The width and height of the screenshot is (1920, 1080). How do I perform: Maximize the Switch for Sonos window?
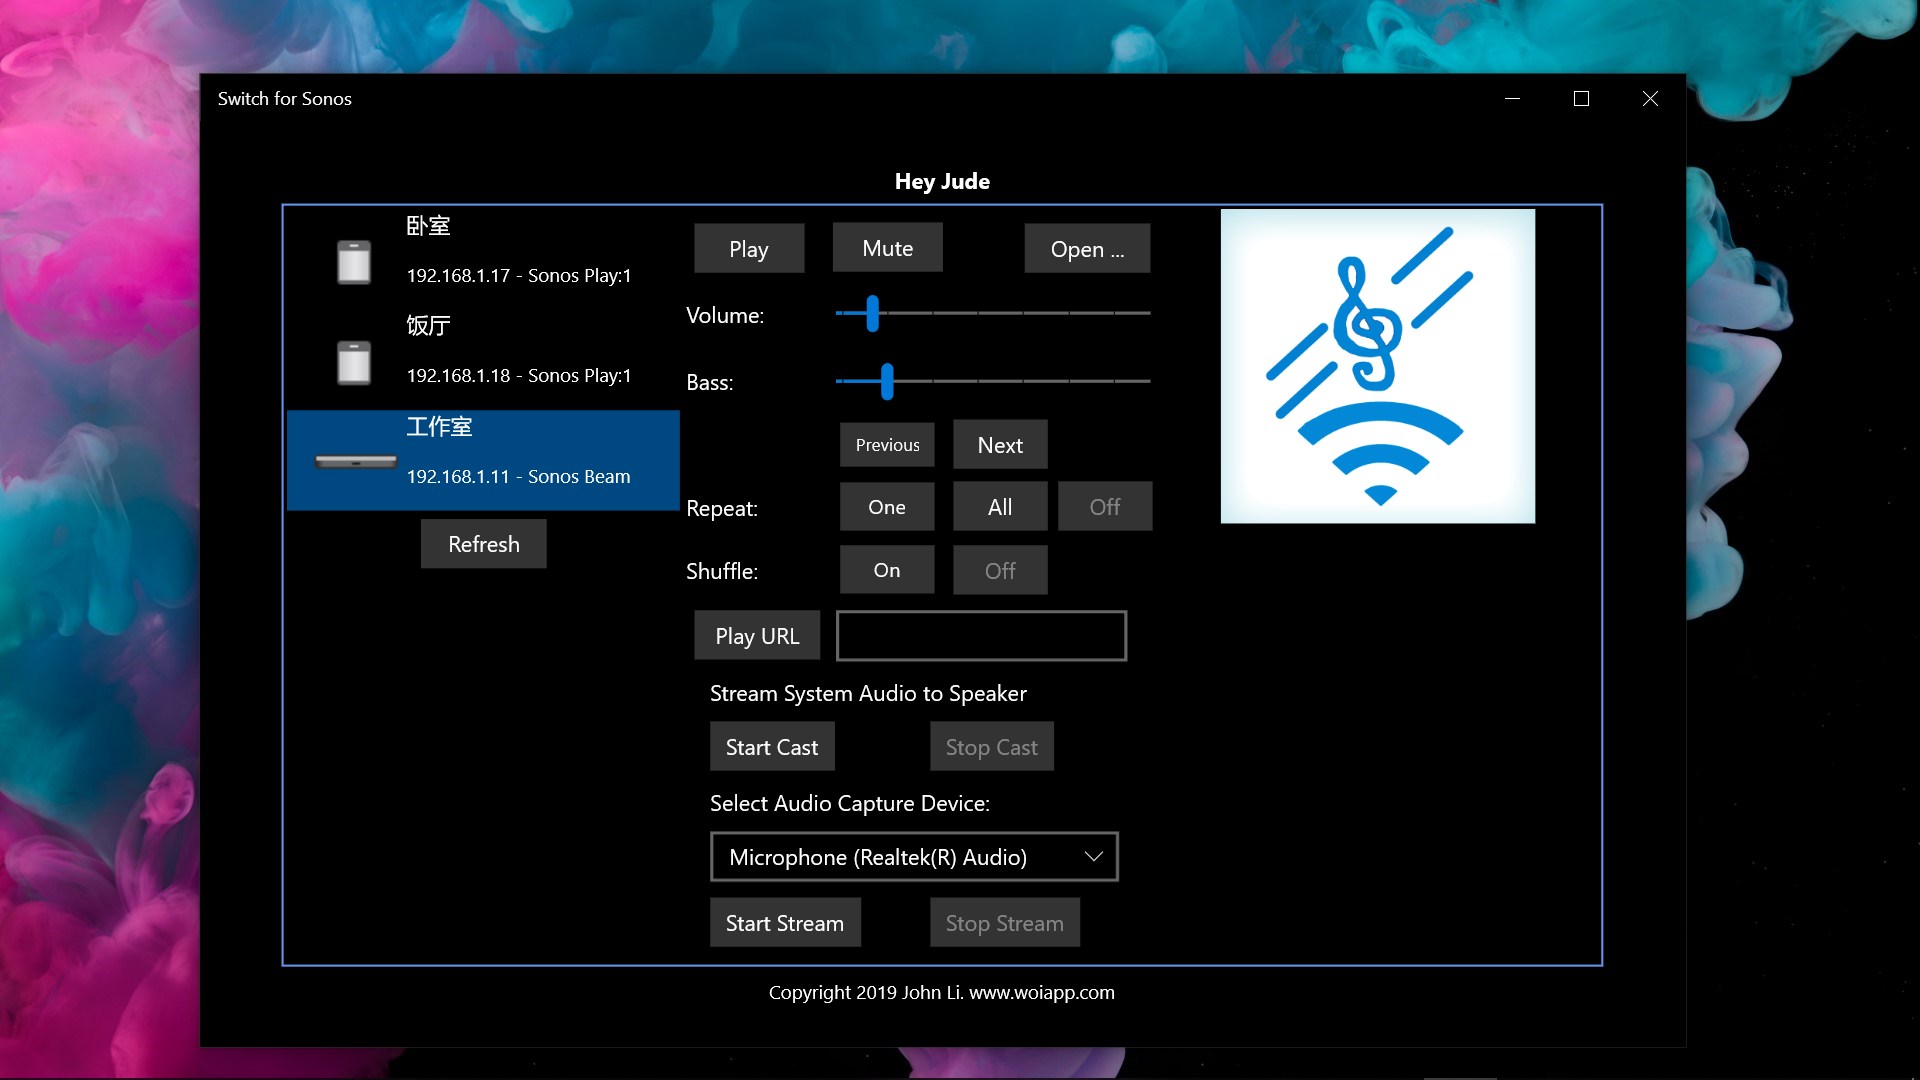pyautogui.click(x=1581, y=99)
